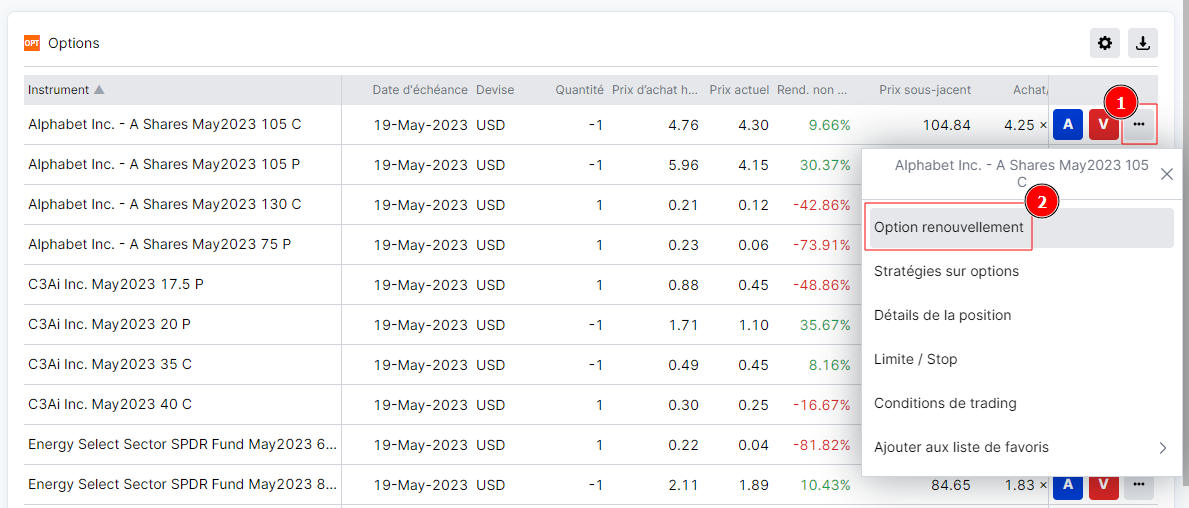
Task: Click current price 4.30 cell
Action: 754,125
